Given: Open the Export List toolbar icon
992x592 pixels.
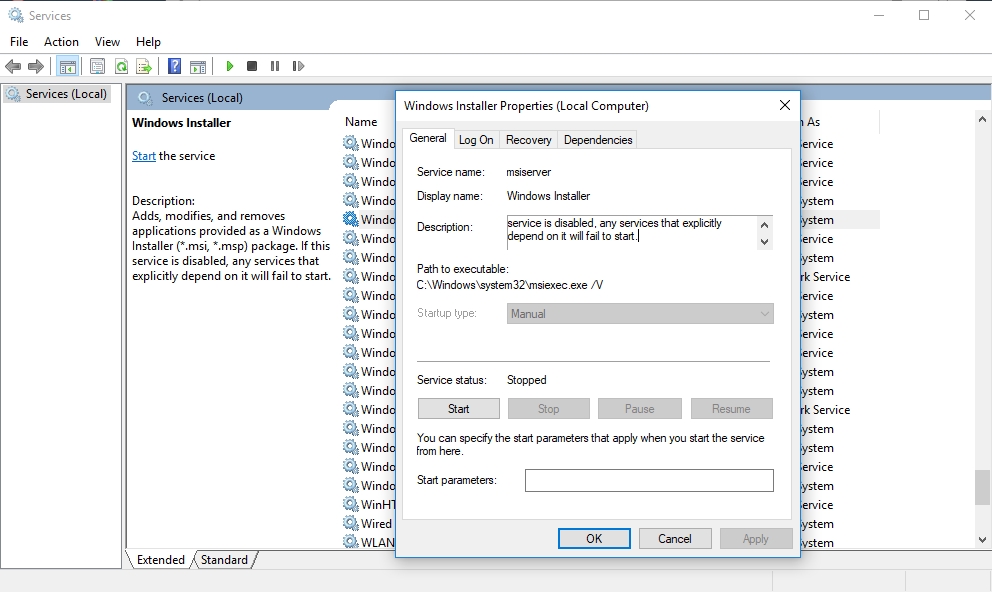Looking at the screenshot, I should (144, 66).
